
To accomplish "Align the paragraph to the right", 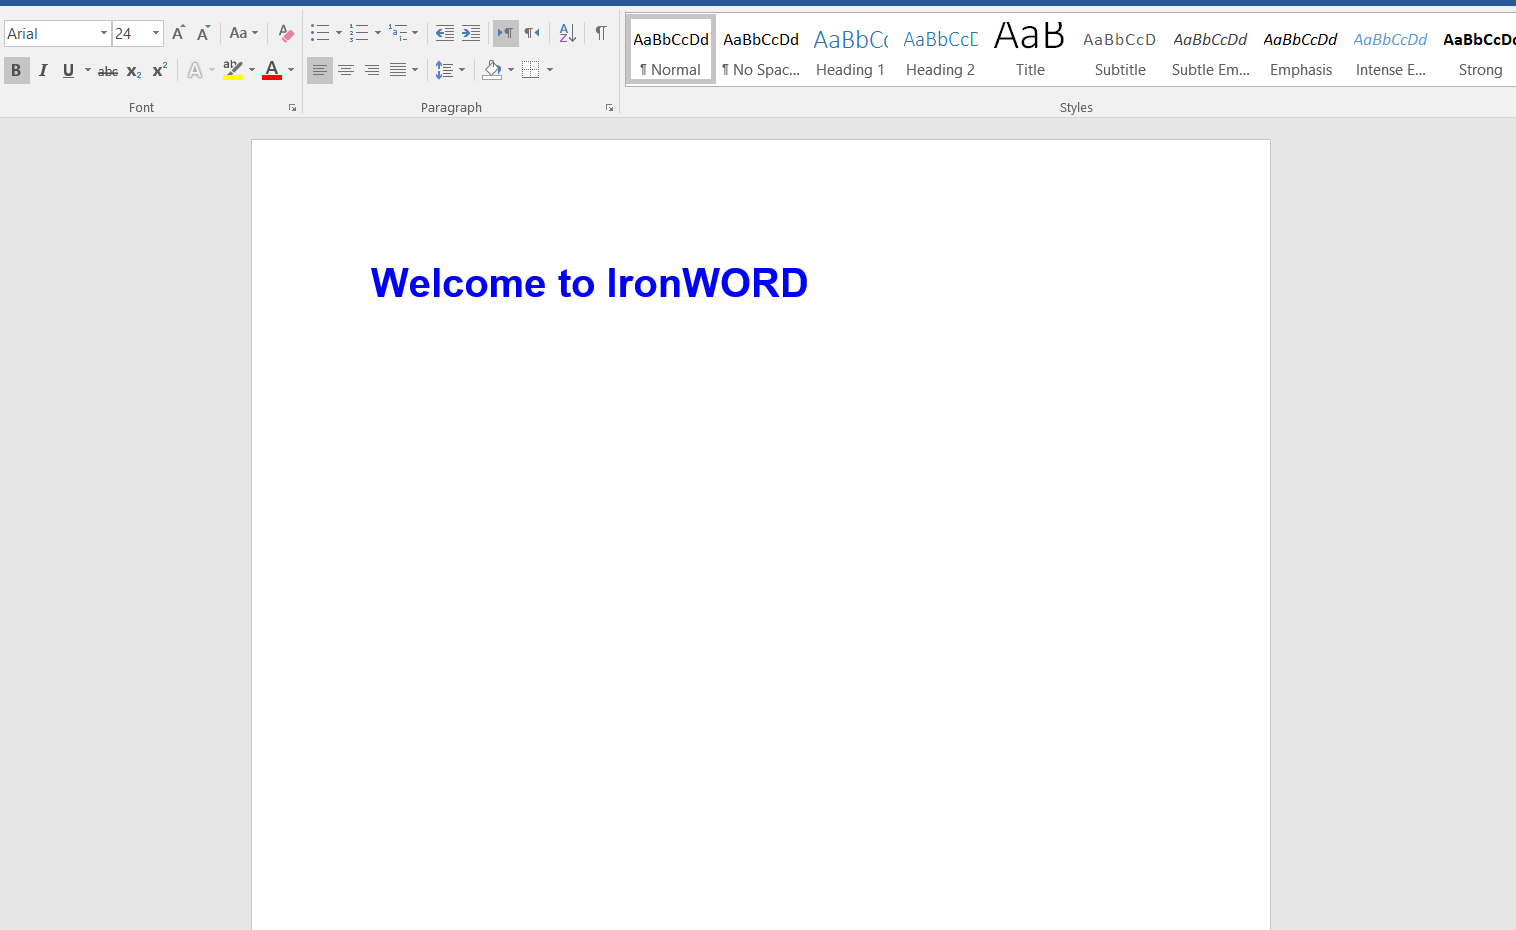I will [372, 70].
